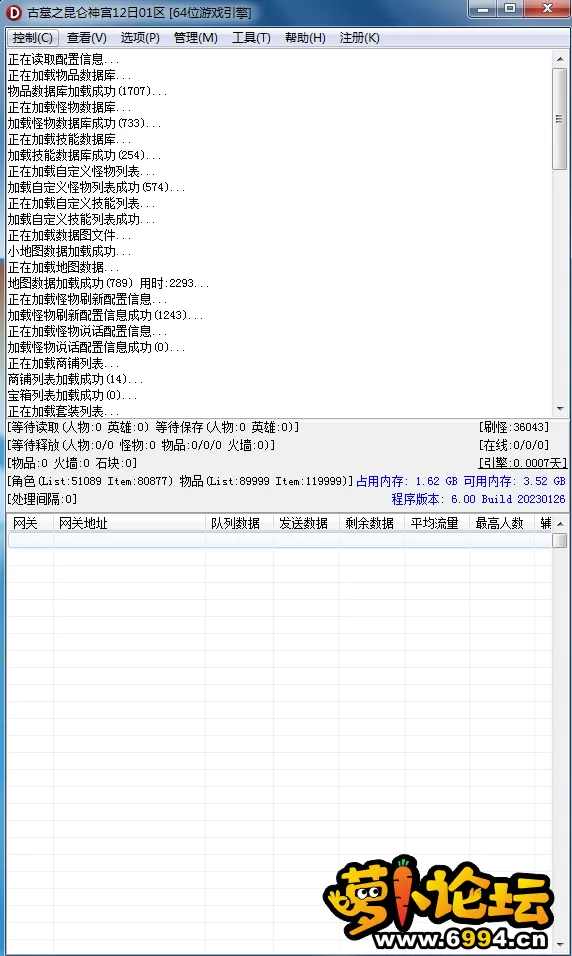
Task: Sort by the 队列数据 column header
Action: click(240, 523)
